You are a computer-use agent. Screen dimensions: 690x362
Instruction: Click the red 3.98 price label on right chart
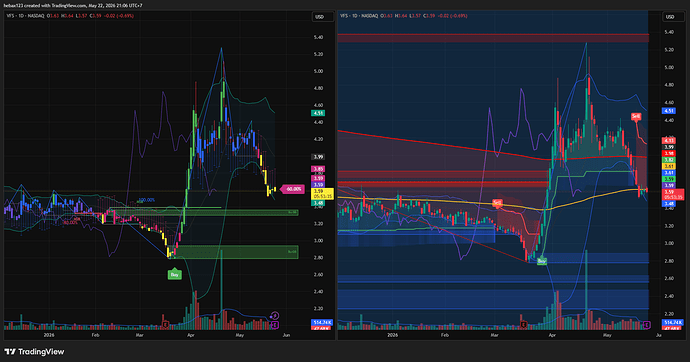(669, 154)
